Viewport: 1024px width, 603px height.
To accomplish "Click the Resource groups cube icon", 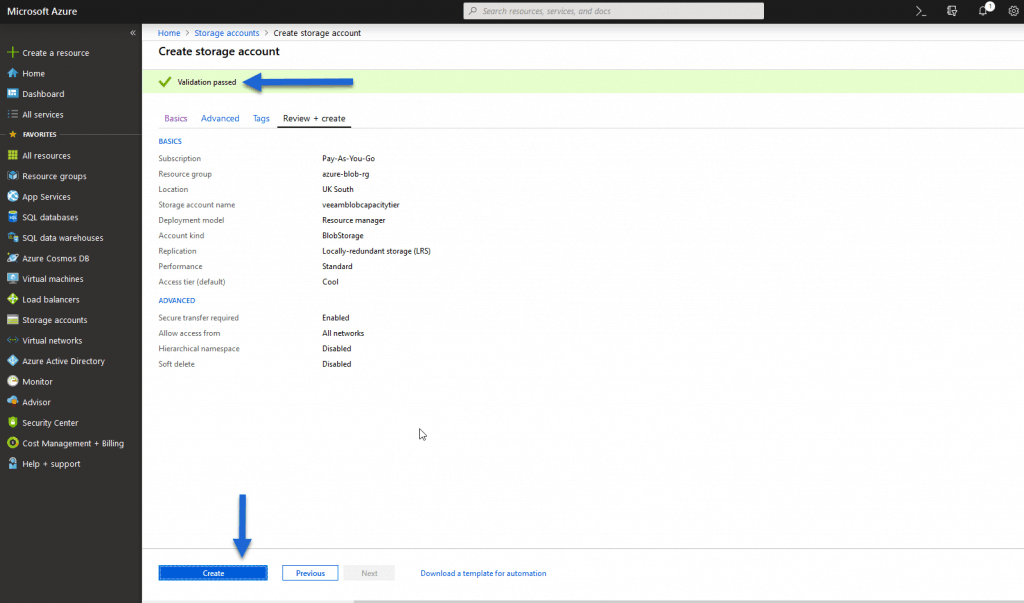I will pyautogui.click(x=12, y=176).
